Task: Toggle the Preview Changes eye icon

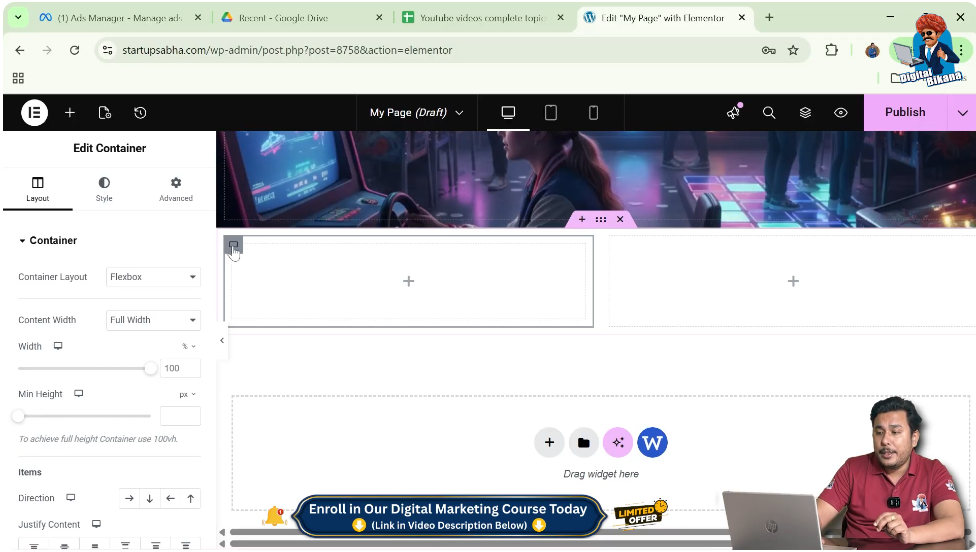Action: click(x=841, y=113)
